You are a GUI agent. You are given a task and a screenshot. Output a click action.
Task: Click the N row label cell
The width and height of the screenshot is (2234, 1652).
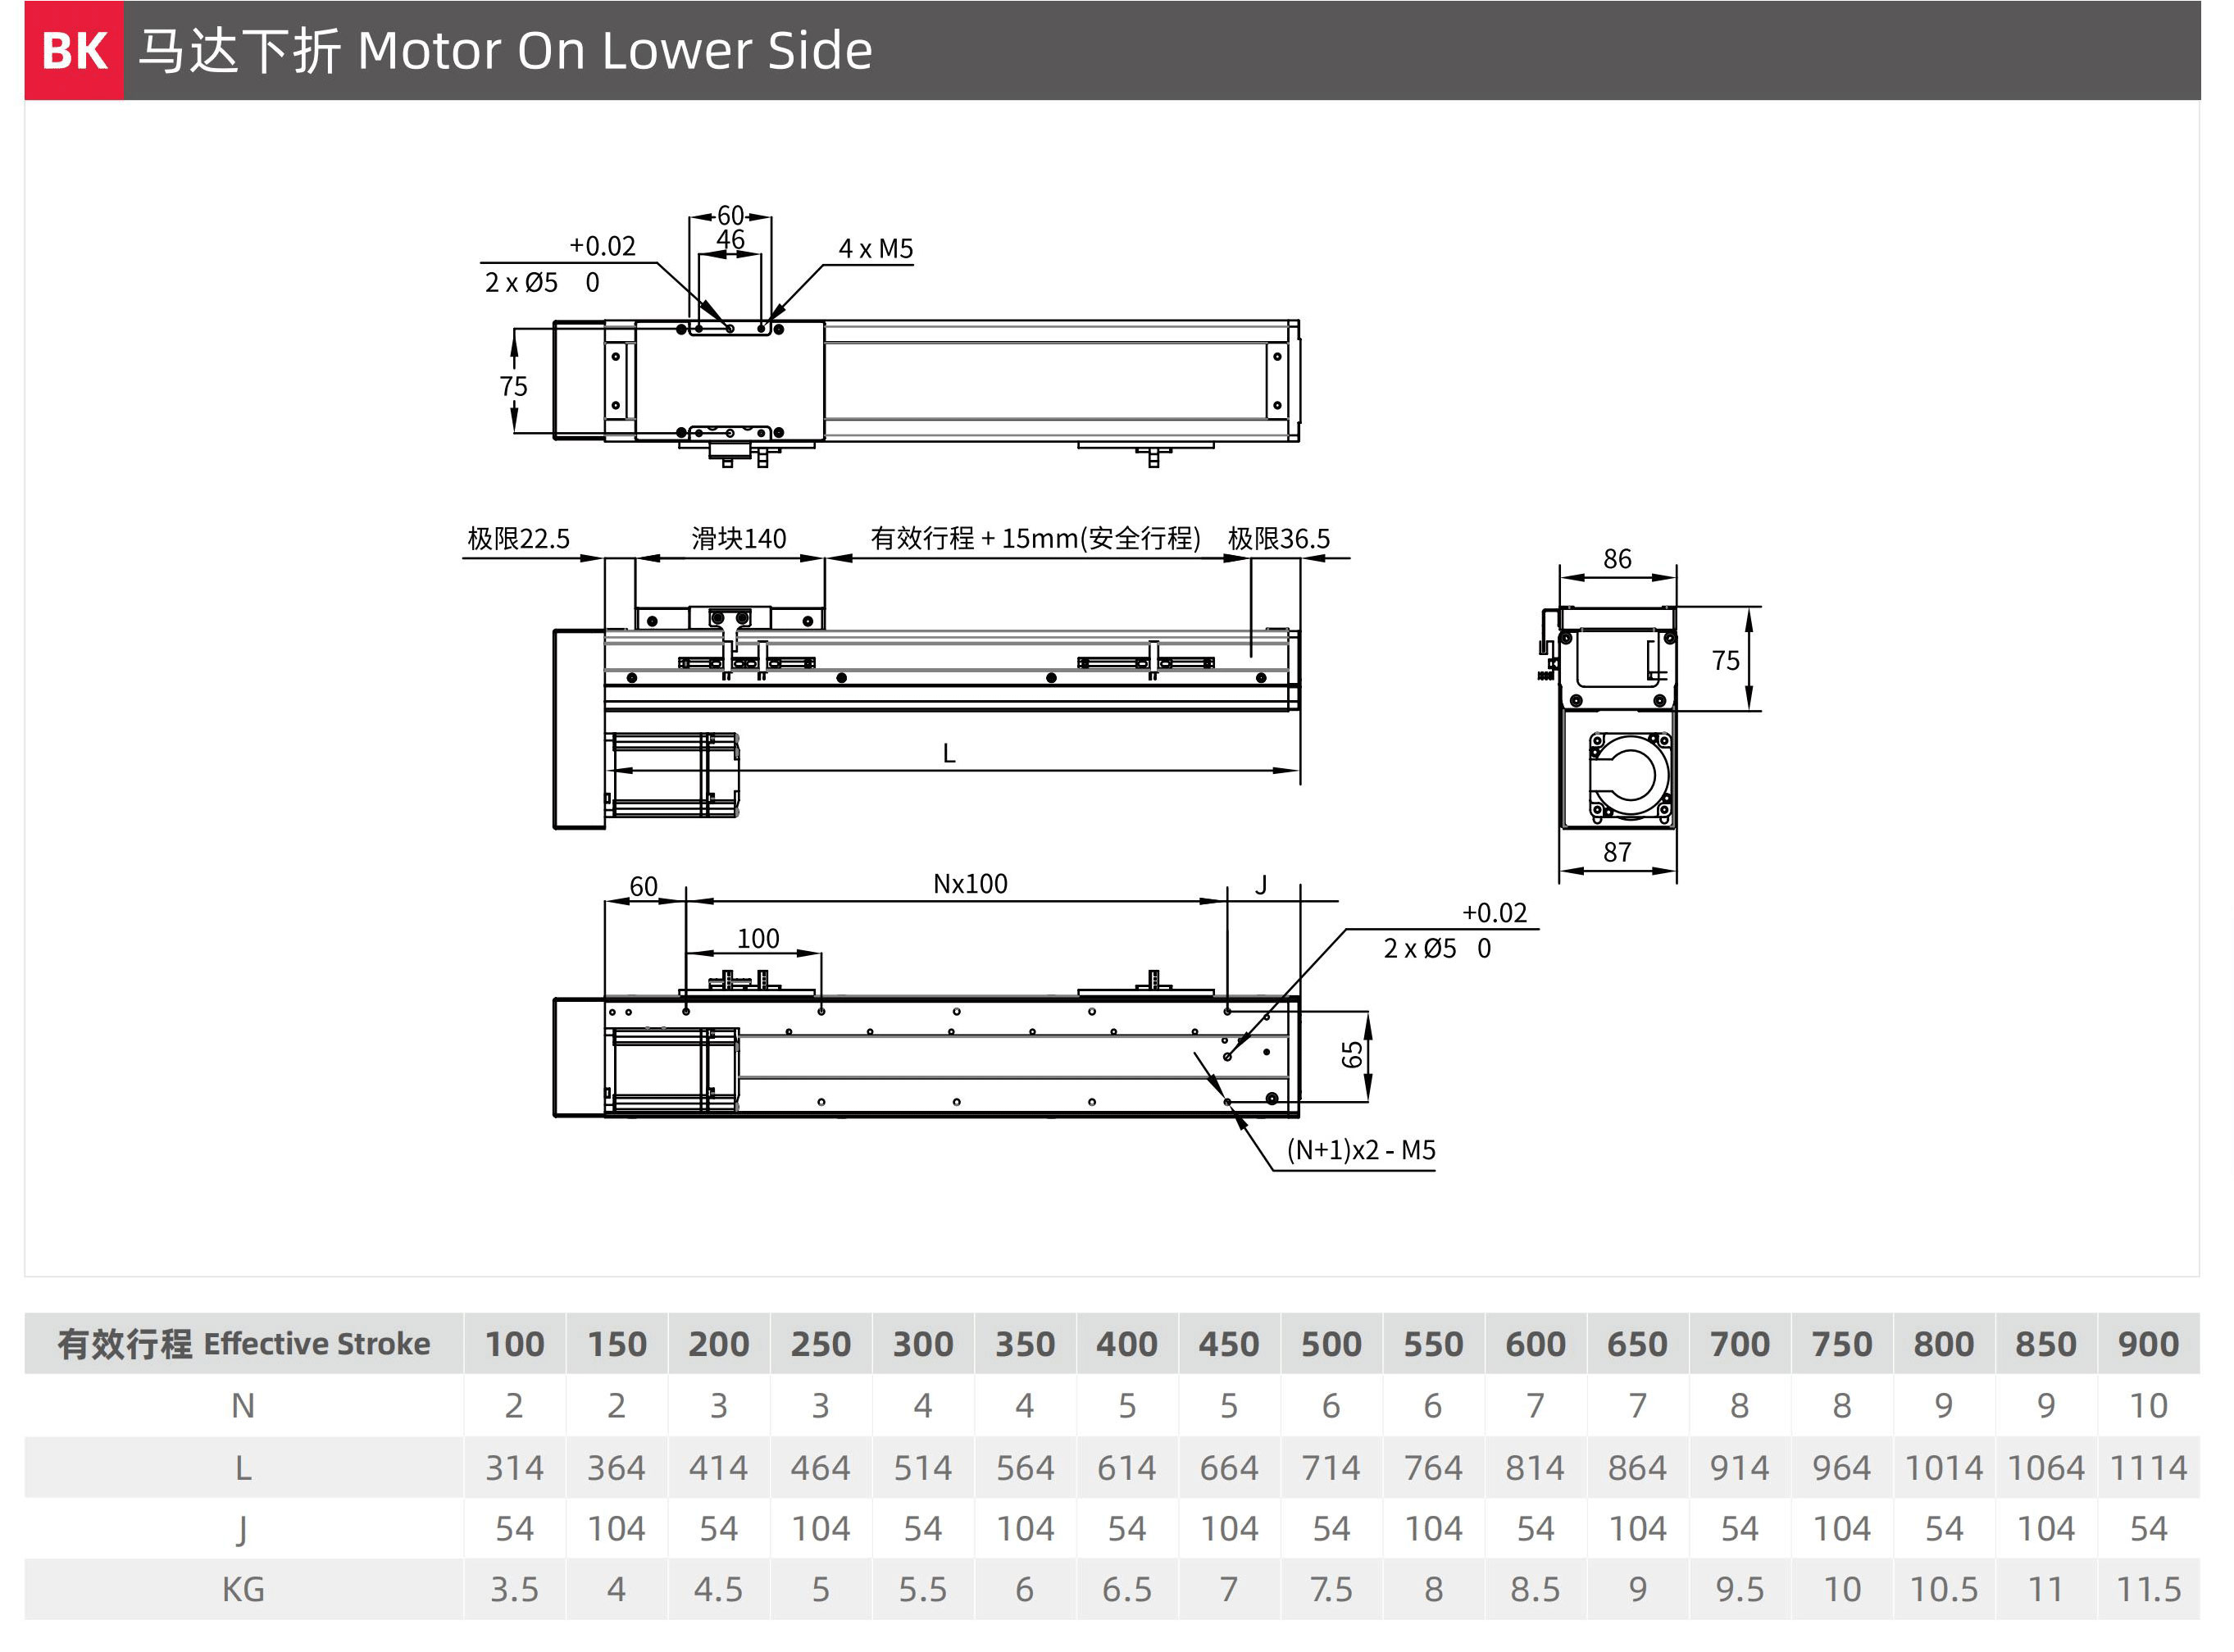pos(244,1406)
